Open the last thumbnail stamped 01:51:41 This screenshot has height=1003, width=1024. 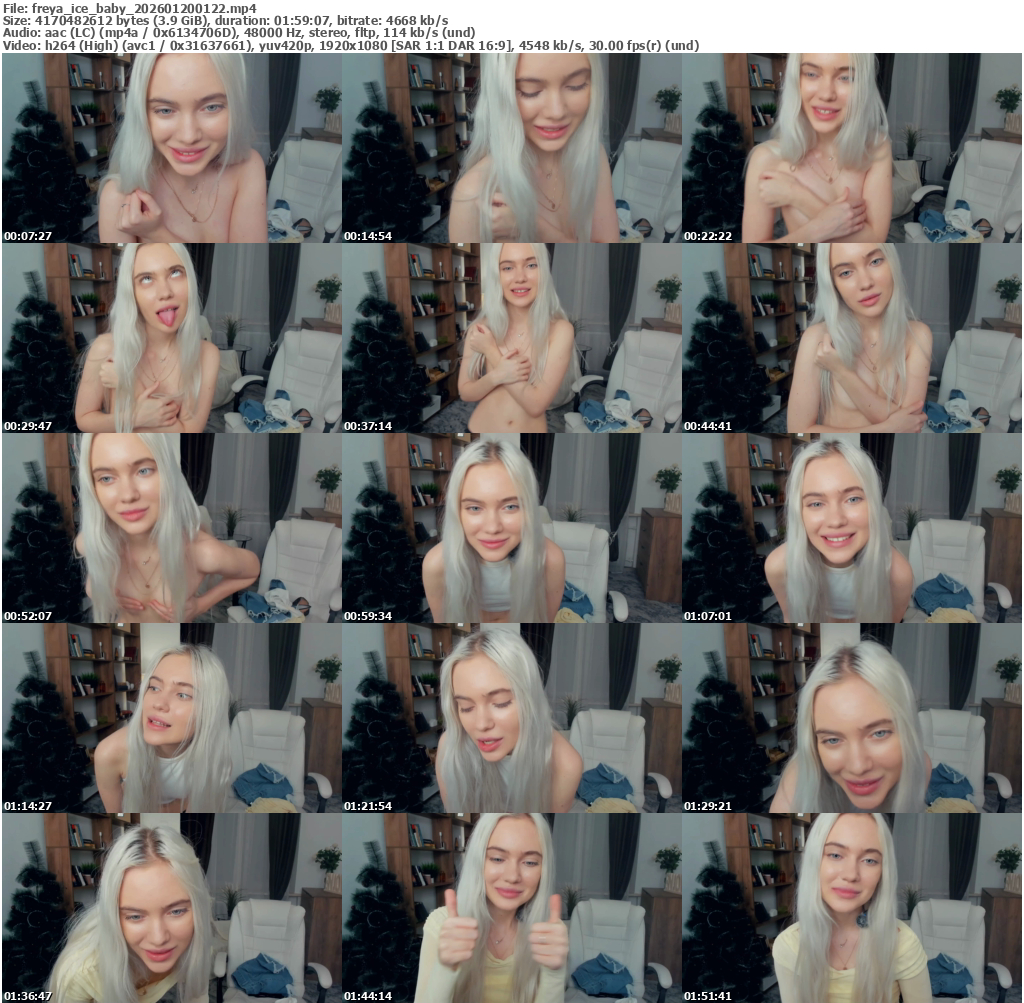point(852,908)
